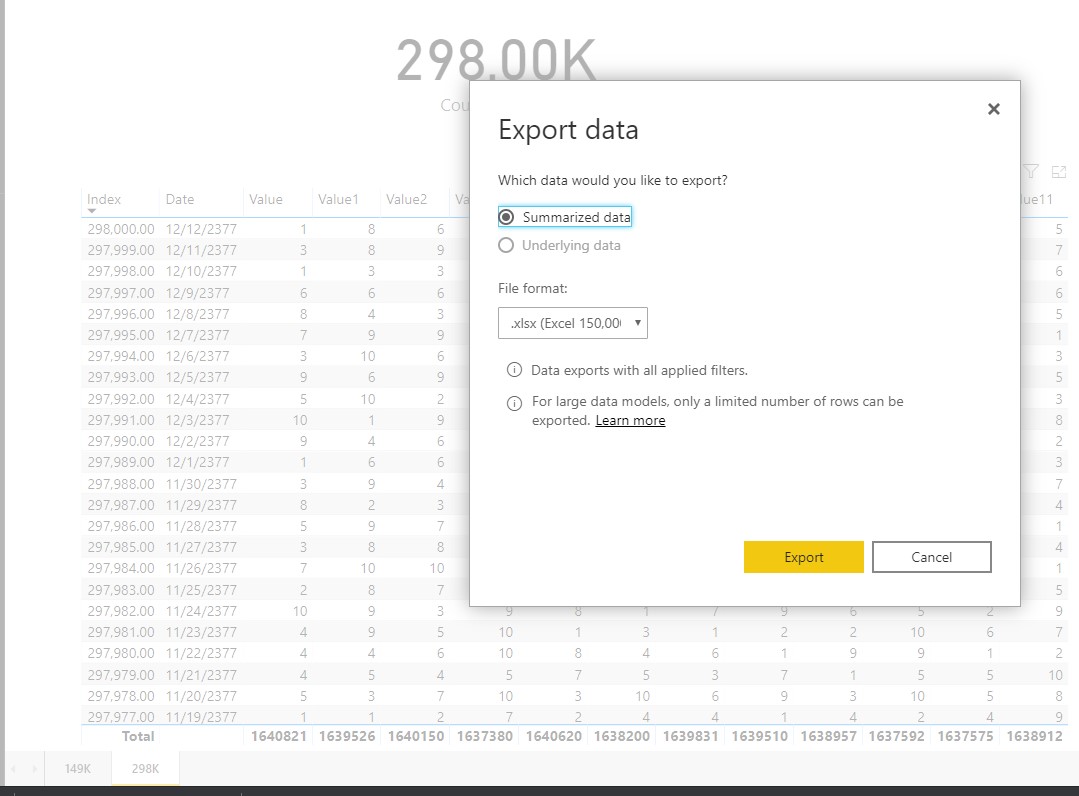
Task: Select the 297,978.00 index cell
Action: coord(121,696)
